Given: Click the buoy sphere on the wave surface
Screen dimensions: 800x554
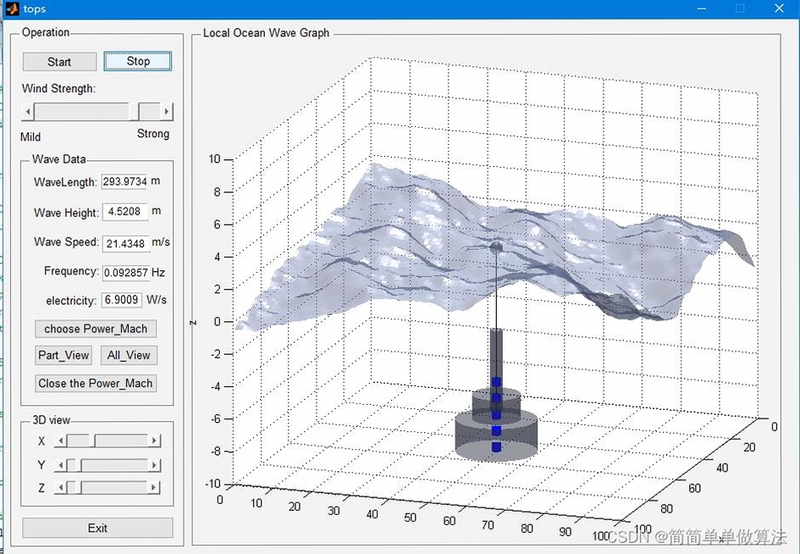Looking at the screenshot, I should click(x=496, y=248).
